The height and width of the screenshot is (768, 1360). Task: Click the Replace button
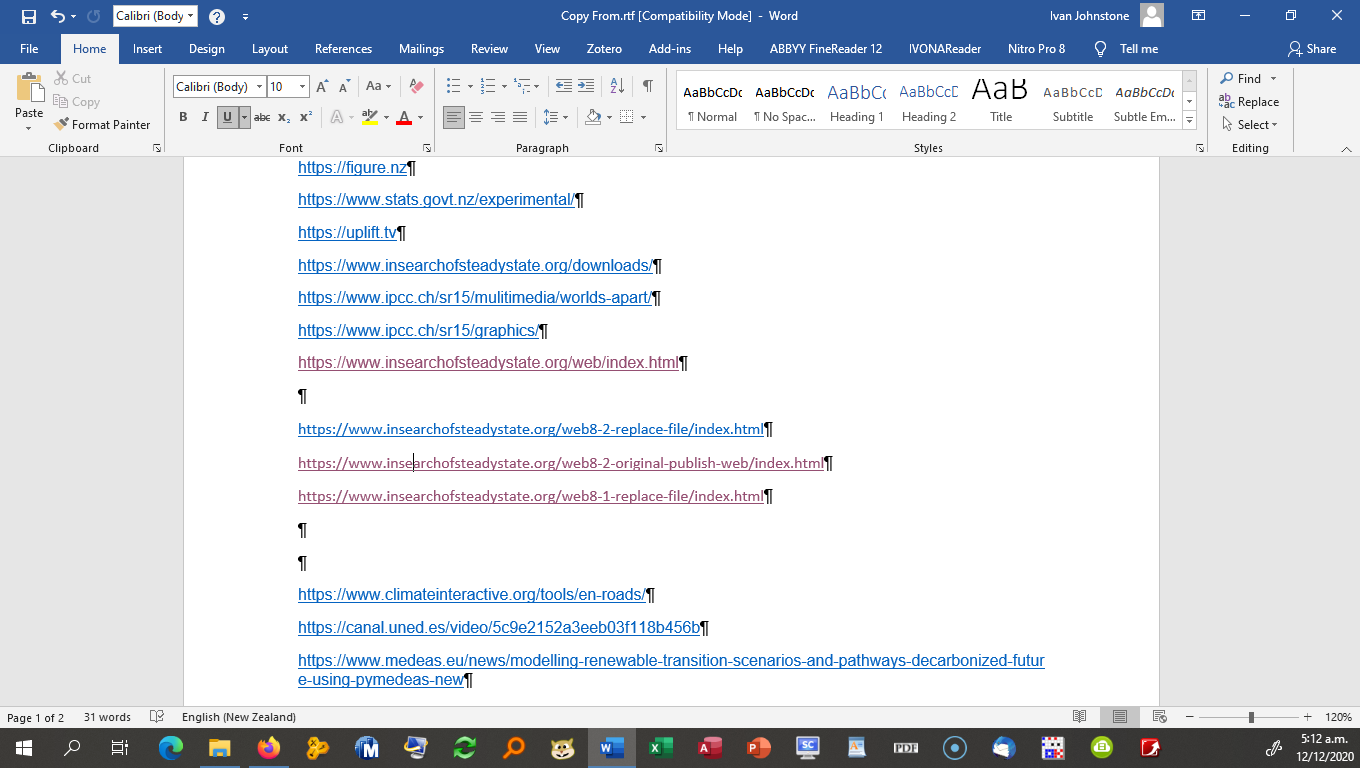(x=1249, y=102)
